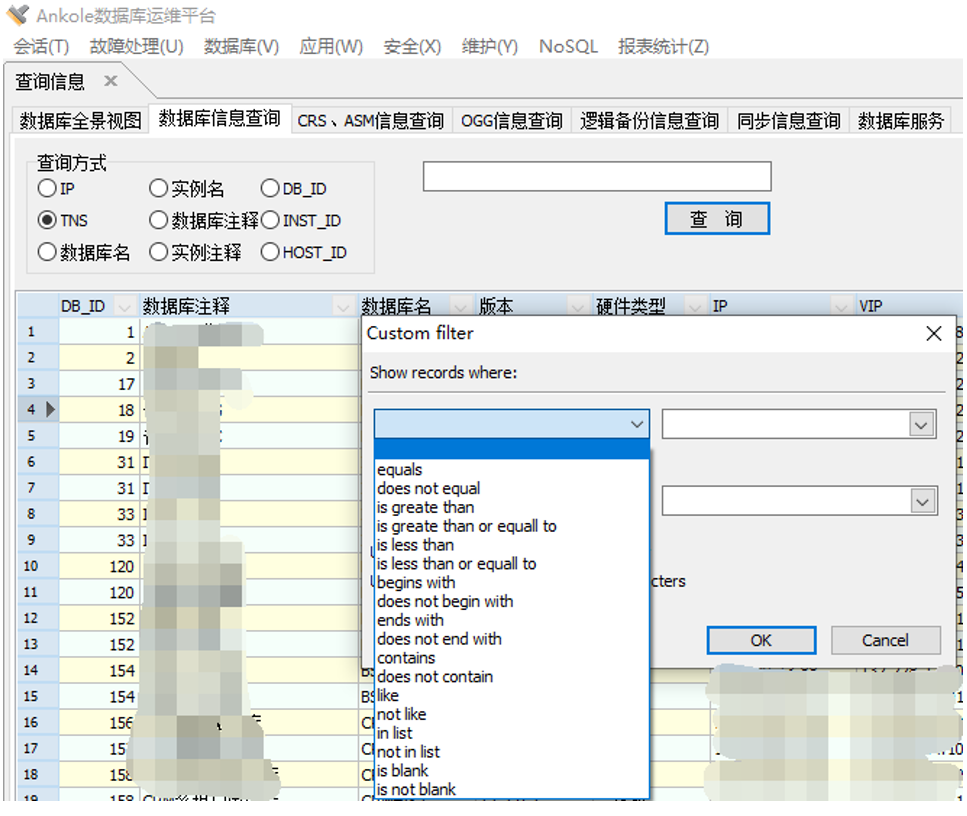Open the 数据库名 column filter arrow
967x816 pixels.
(x=460, y=306)
